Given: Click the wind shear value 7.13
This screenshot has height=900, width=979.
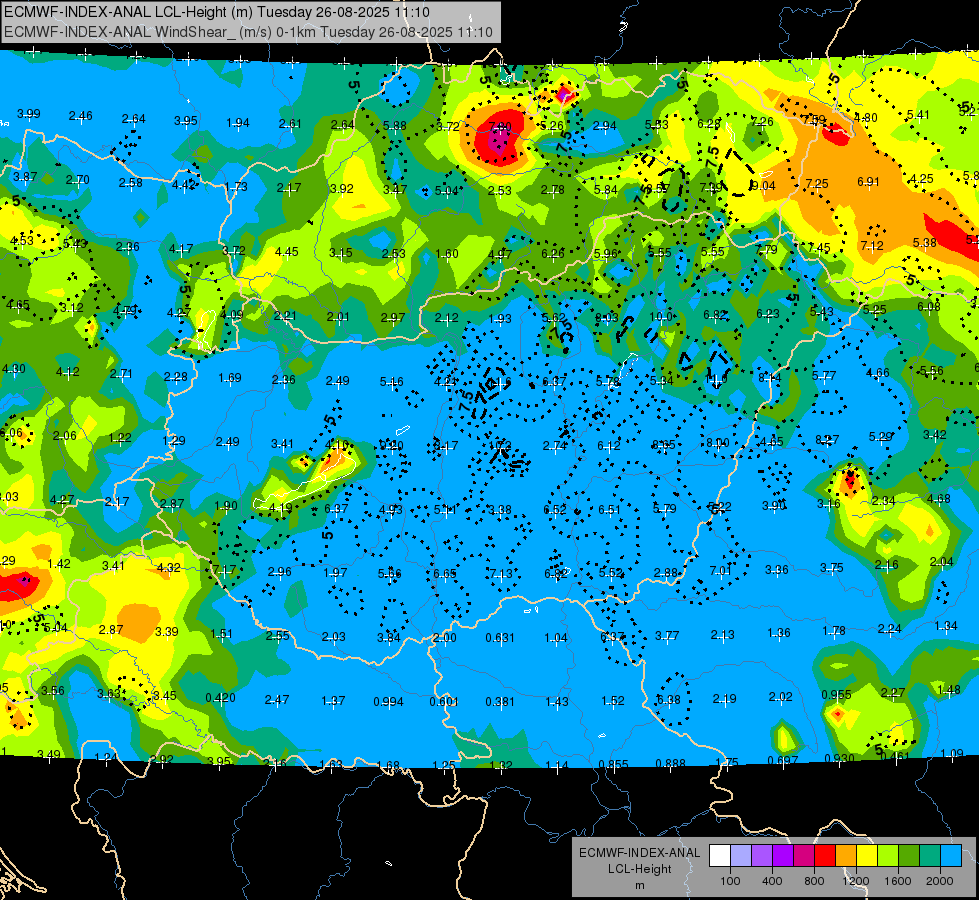Looking at the screenshot, I should 501,573.
